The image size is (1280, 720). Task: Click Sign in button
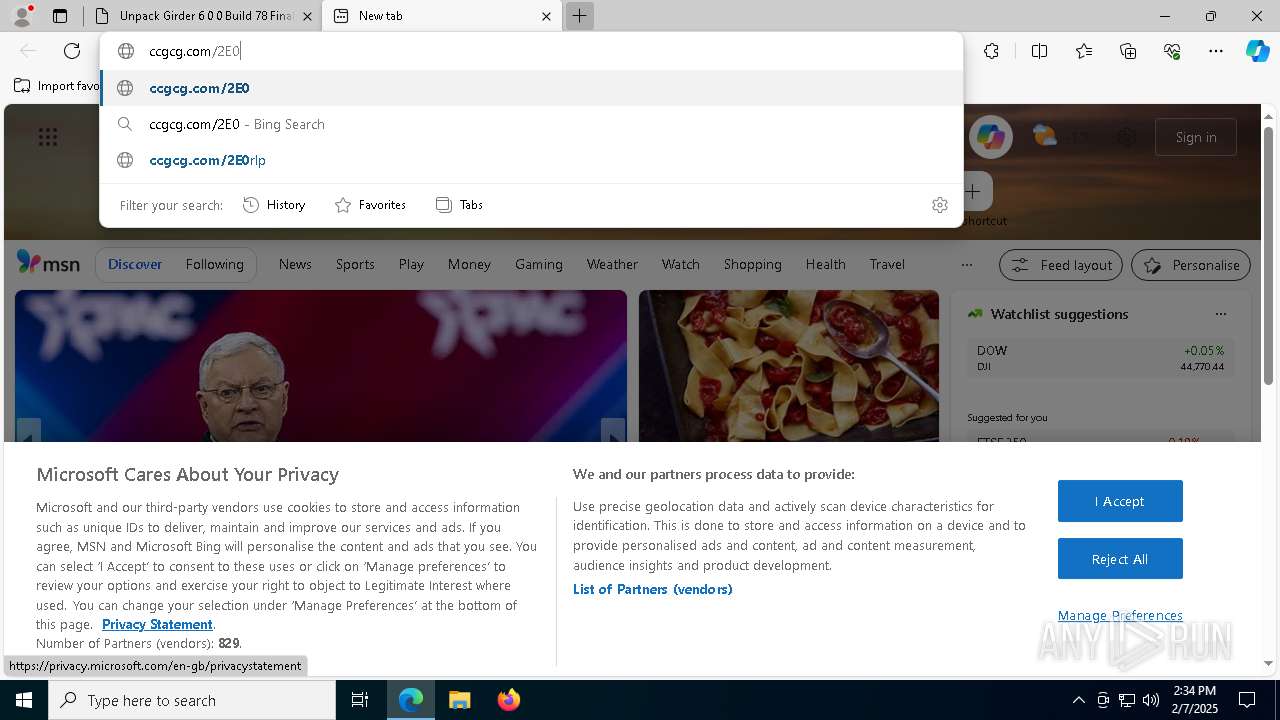coord(1196,137)
